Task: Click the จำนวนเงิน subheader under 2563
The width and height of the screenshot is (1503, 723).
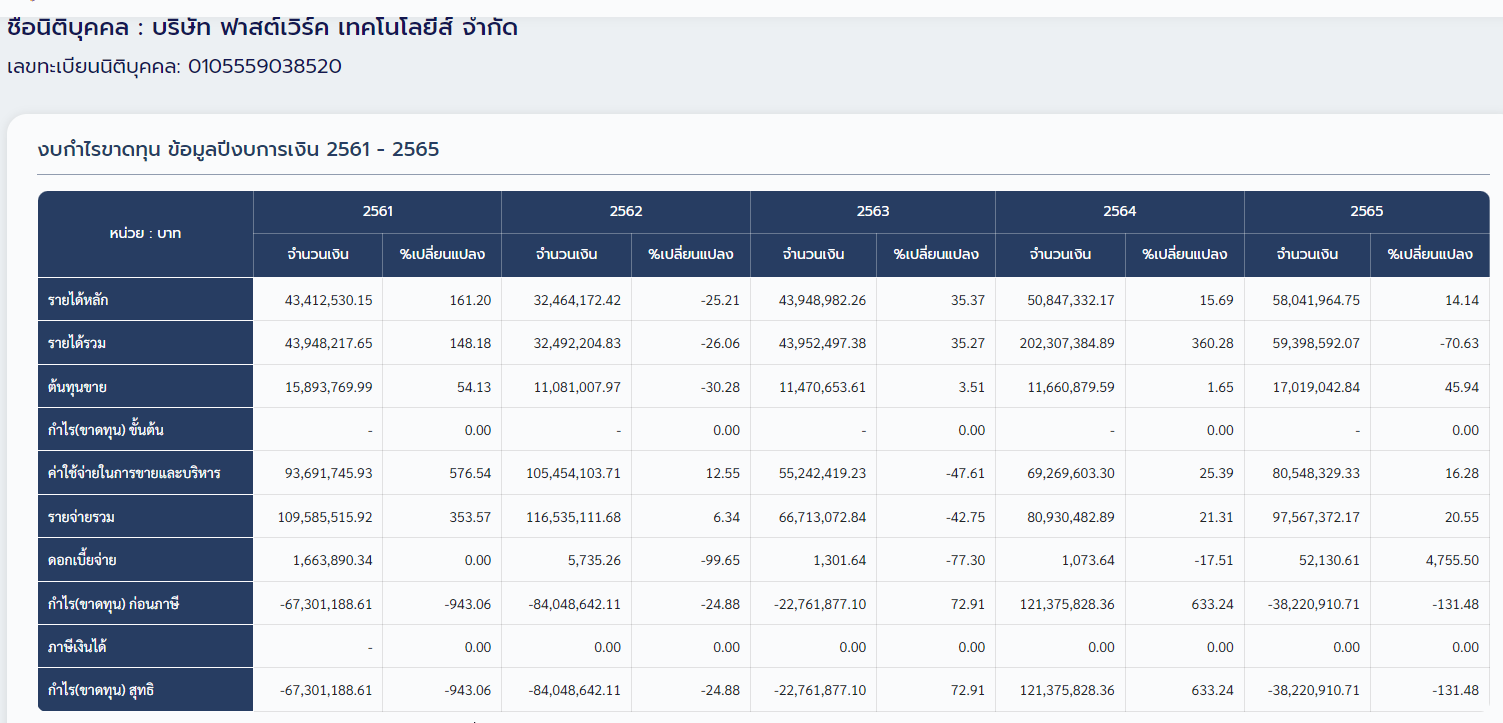Action: [813, 255]
